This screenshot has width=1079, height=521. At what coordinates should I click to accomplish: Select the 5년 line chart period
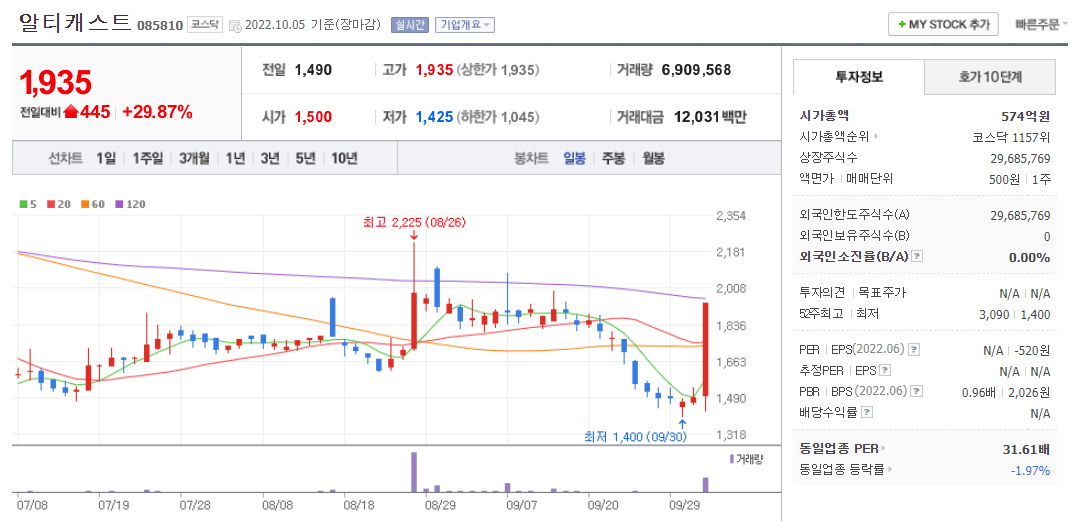coord(306,158)
